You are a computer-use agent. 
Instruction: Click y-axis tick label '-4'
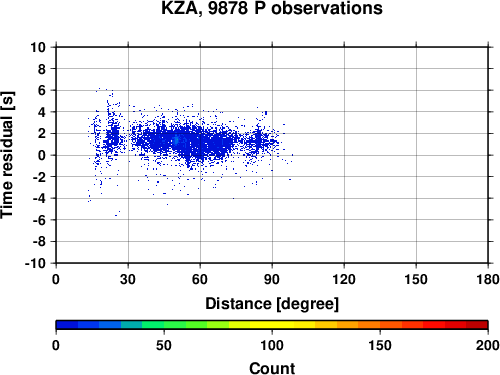click(x=39, y=198)
